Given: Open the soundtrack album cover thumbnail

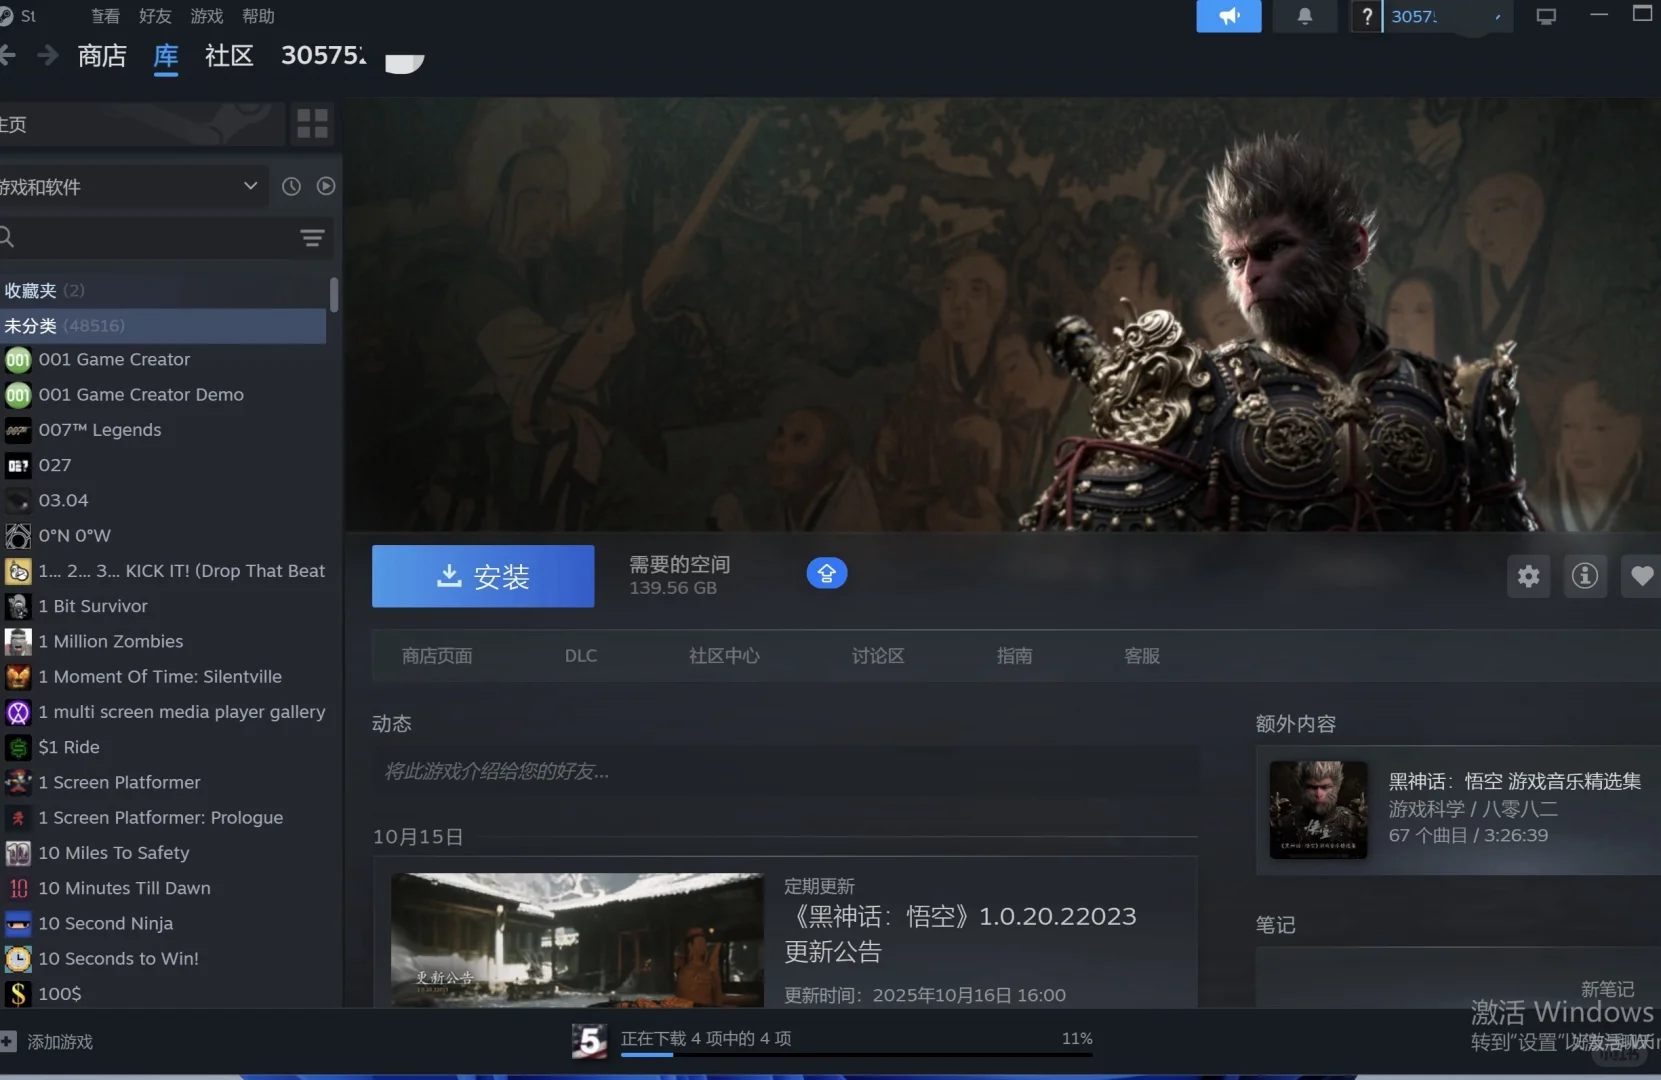Looking at the screenshot, I should pyautogui.click(x=1318, y=810).
